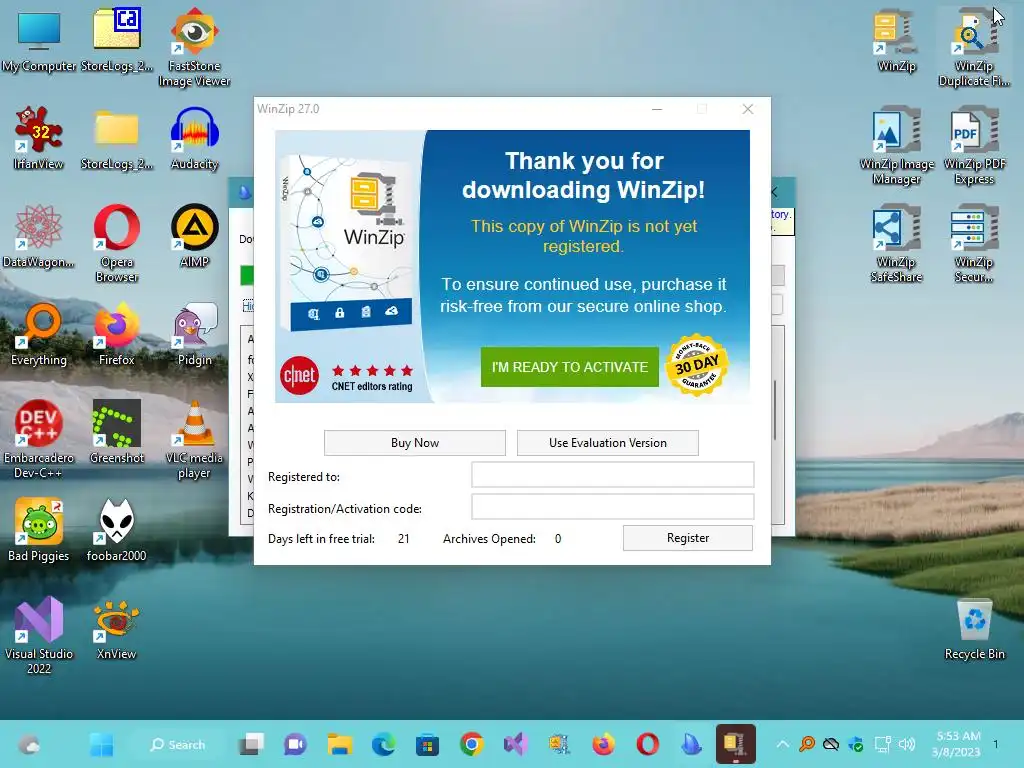Launch WinZip Duplicate File Finder shortcut

(x=974, y=47)
